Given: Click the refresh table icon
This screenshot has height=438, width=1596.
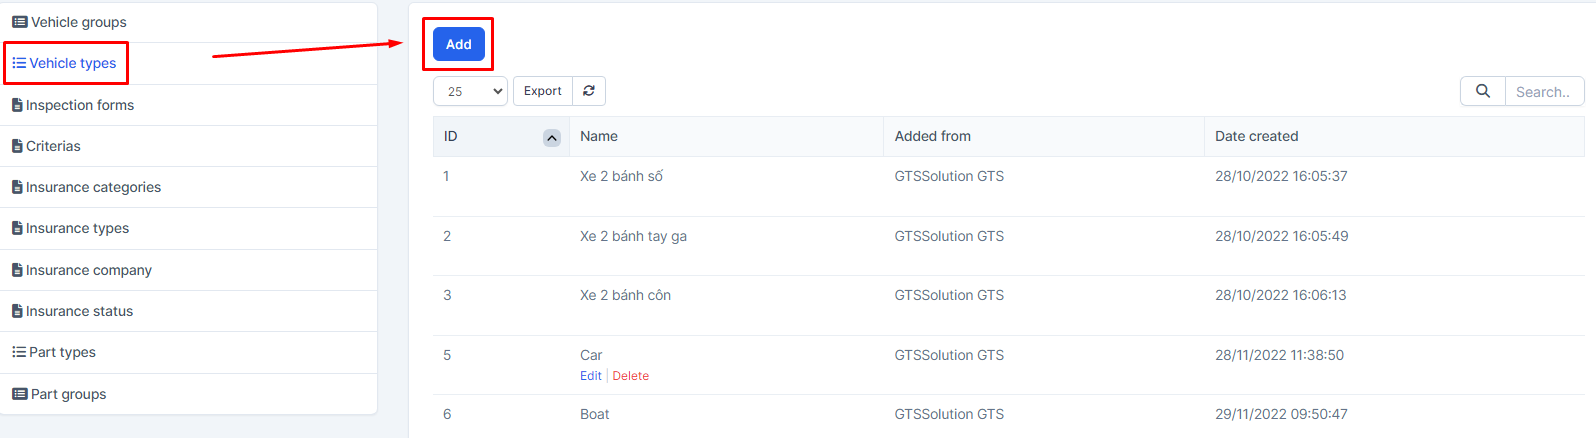Looking at the screenshot, I should pos(589,91).
